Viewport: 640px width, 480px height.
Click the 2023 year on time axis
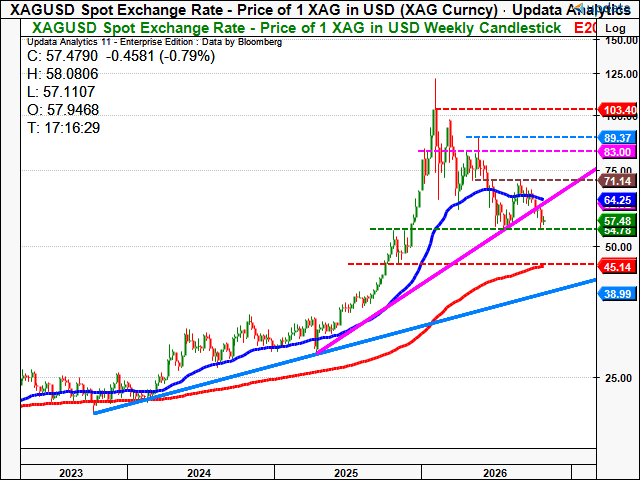click(71, 473)
